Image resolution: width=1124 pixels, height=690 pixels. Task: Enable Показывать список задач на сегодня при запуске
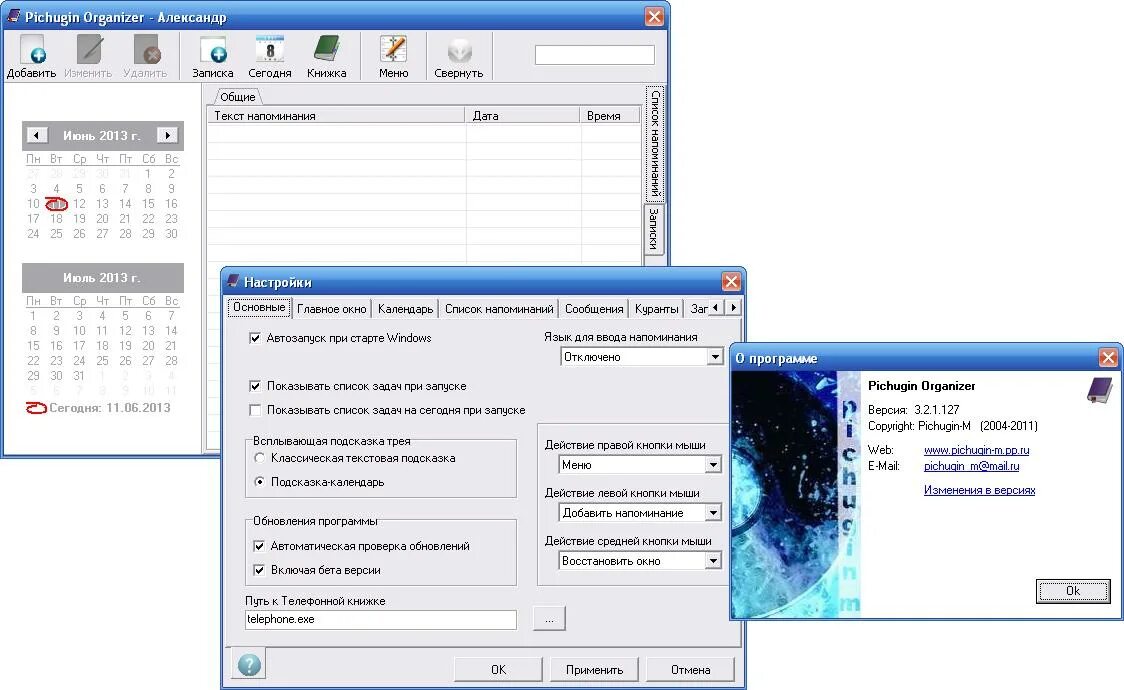pyautogui.click(x=255, y=410)
